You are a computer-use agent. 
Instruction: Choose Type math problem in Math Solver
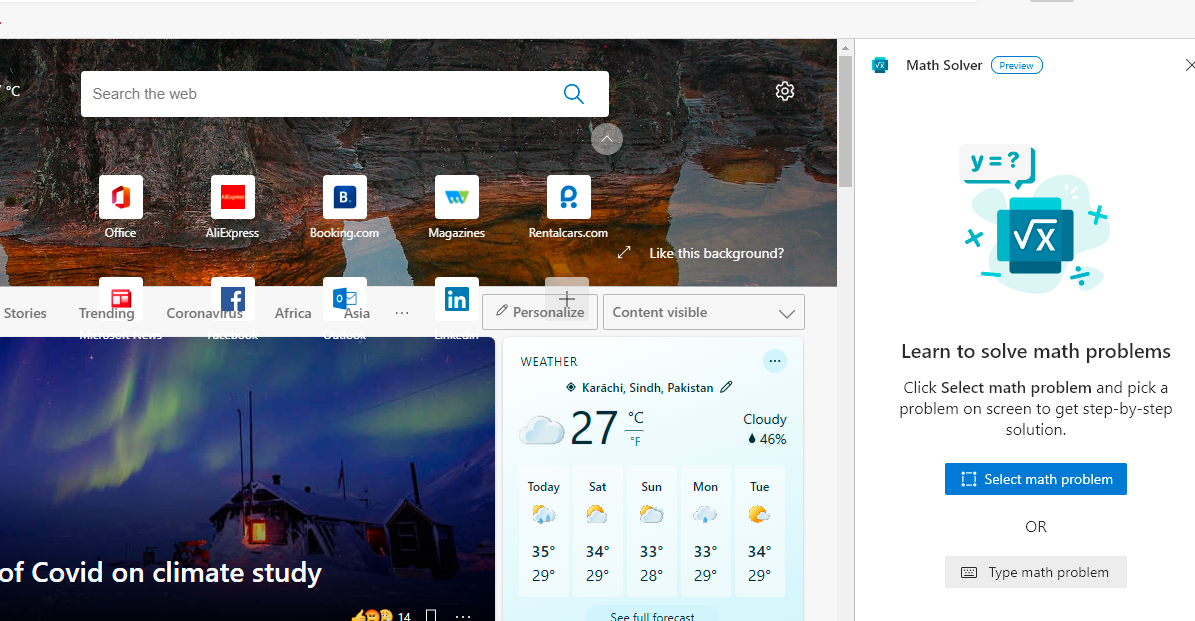coord(1035,572)
